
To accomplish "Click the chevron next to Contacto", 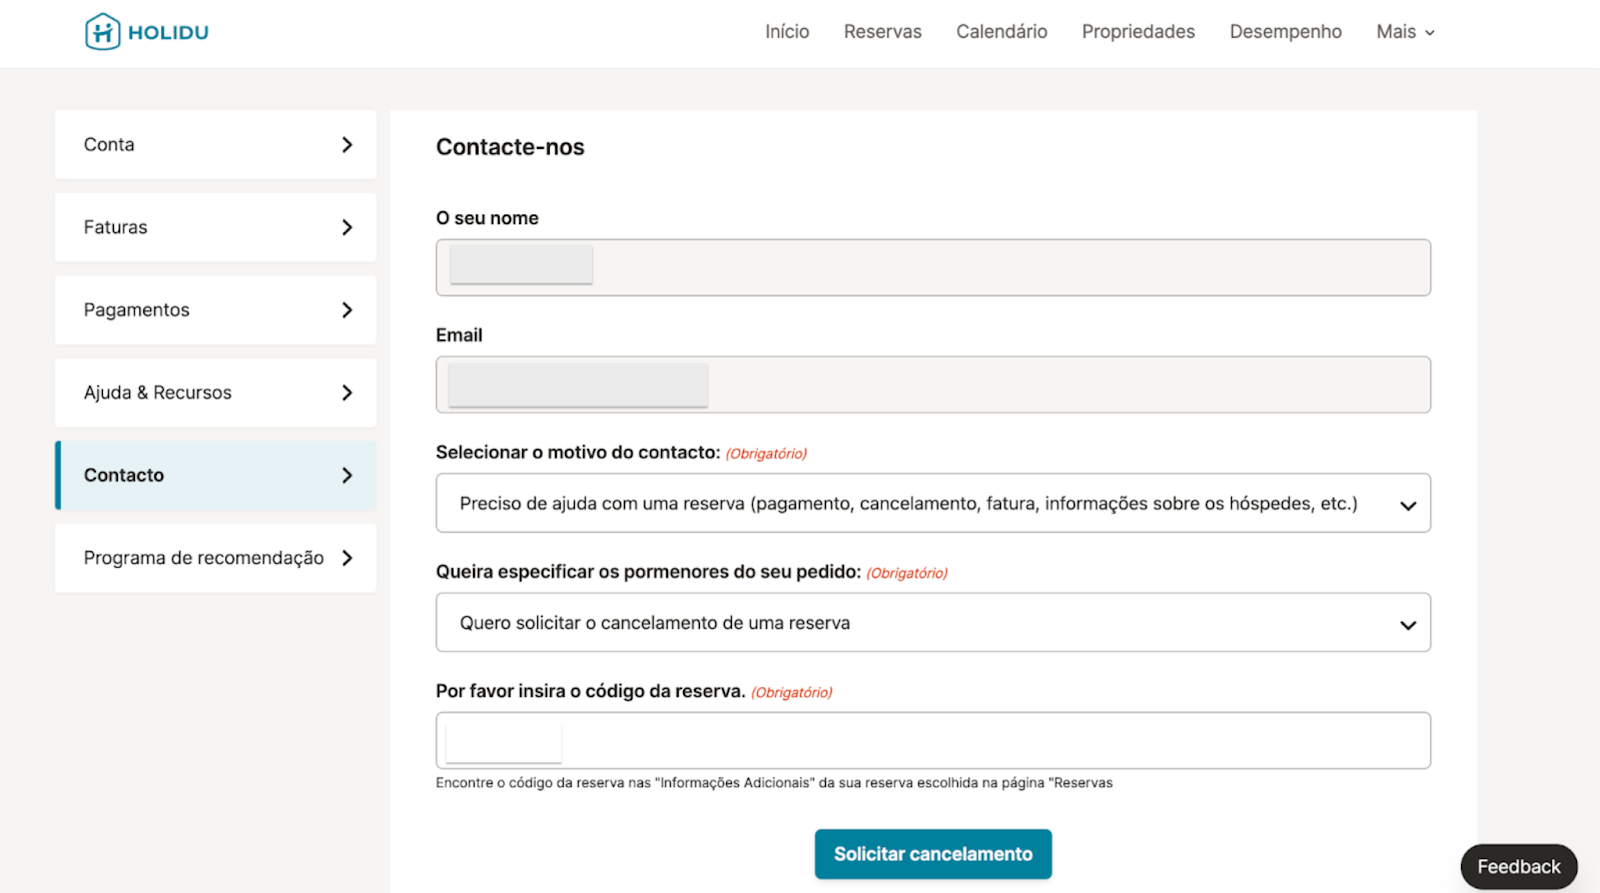I will (347, 475).
